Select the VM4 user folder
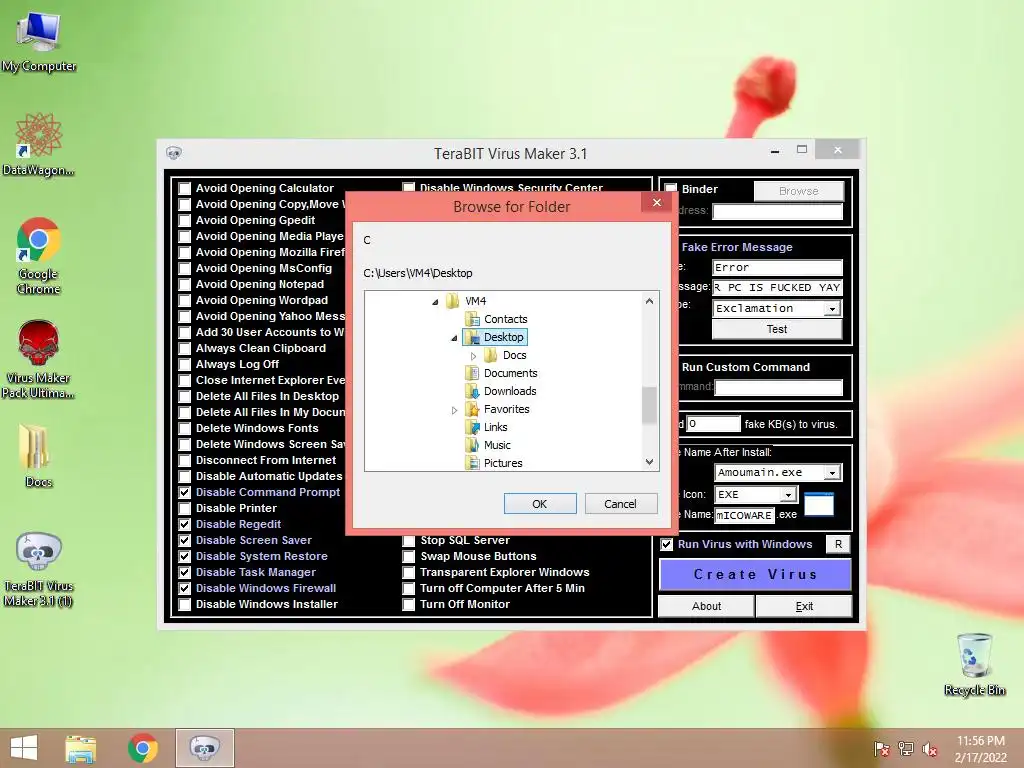This screenshot has height=768, width=1024. point(466,301)
